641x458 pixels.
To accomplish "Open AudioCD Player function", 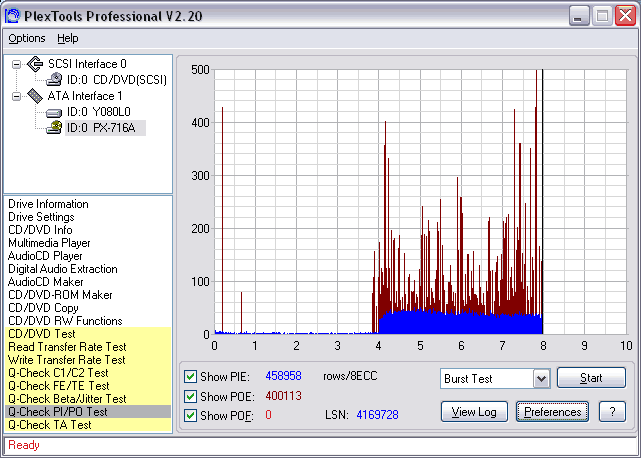I will 45,256.
